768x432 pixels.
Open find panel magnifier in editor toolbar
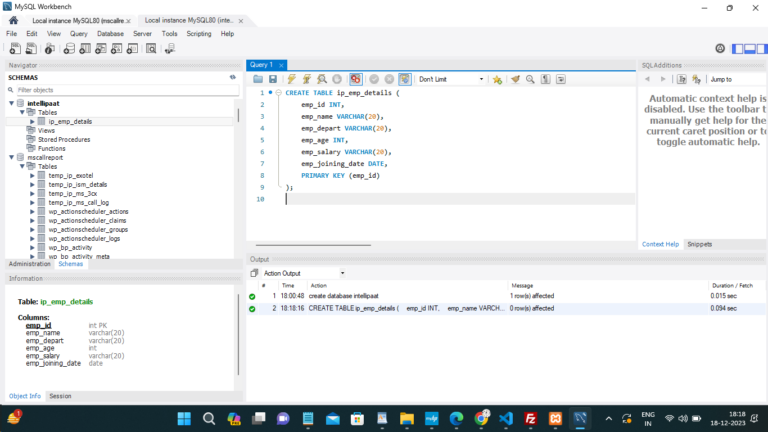coord(530,79)
